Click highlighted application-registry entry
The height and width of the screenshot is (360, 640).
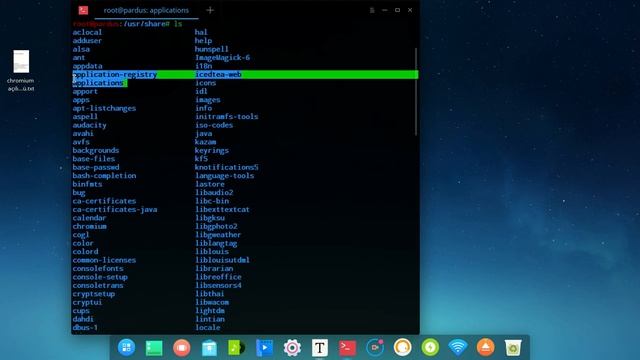coord(115,74)
